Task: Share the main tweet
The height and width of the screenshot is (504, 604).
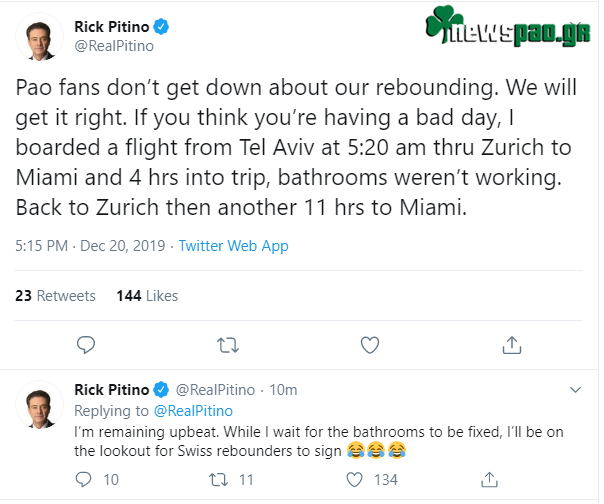Action: coord(511,345)
